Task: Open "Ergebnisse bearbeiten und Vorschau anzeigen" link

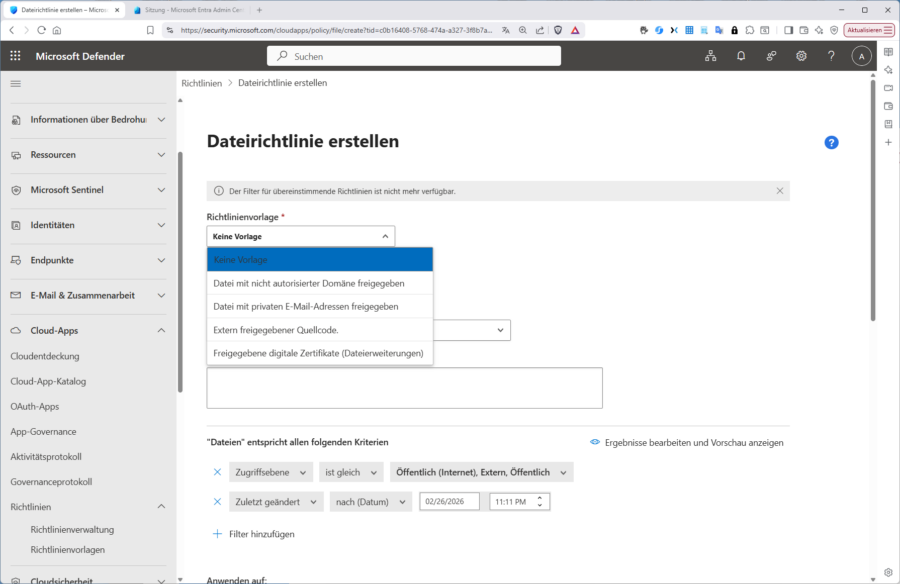Action: point(696,442)
